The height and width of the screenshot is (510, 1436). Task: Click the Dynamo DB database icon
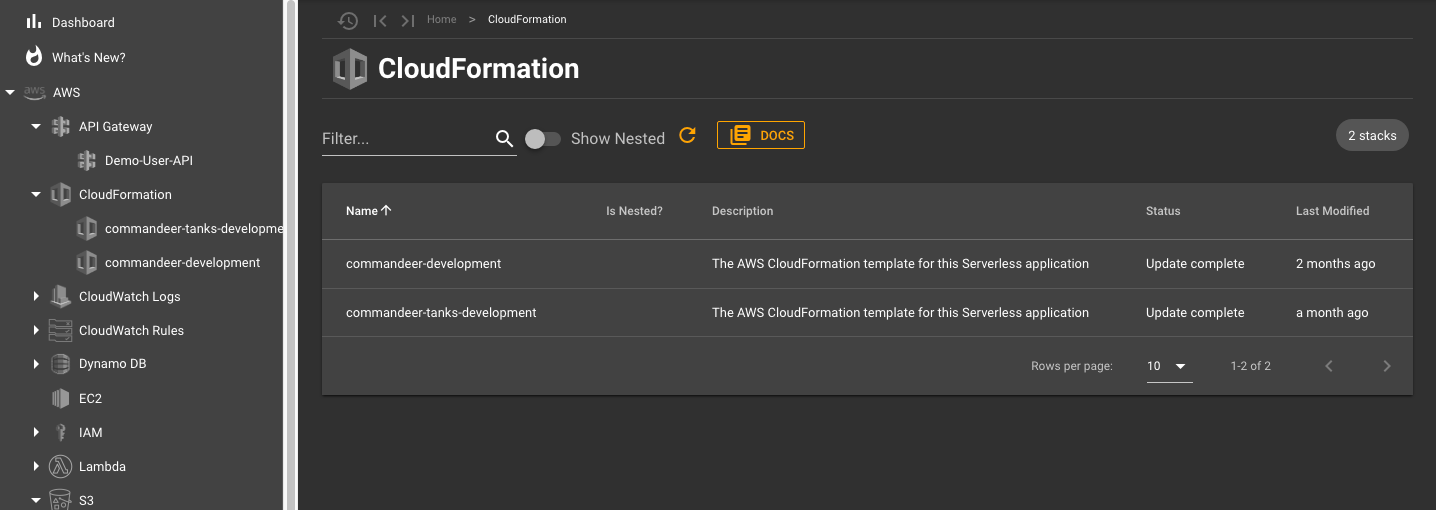click(x=61, y=364)
